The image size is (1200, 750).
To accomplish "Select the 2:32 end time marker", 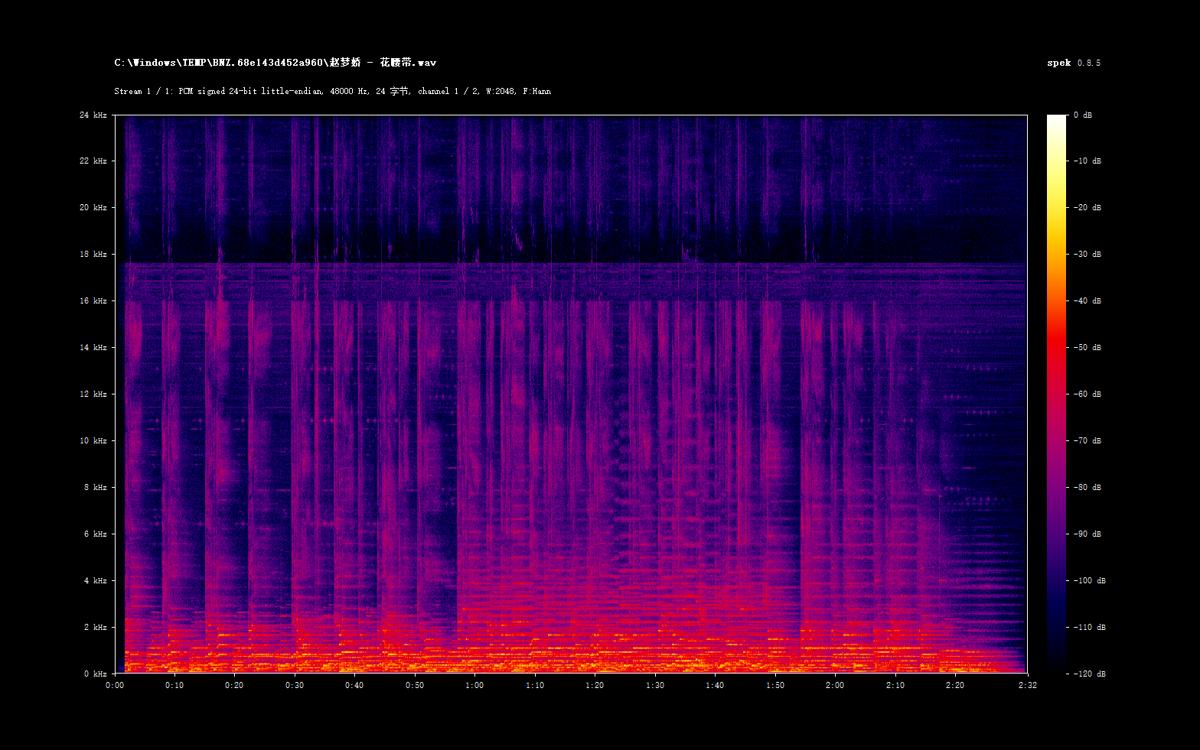I will pos(1027,686).
